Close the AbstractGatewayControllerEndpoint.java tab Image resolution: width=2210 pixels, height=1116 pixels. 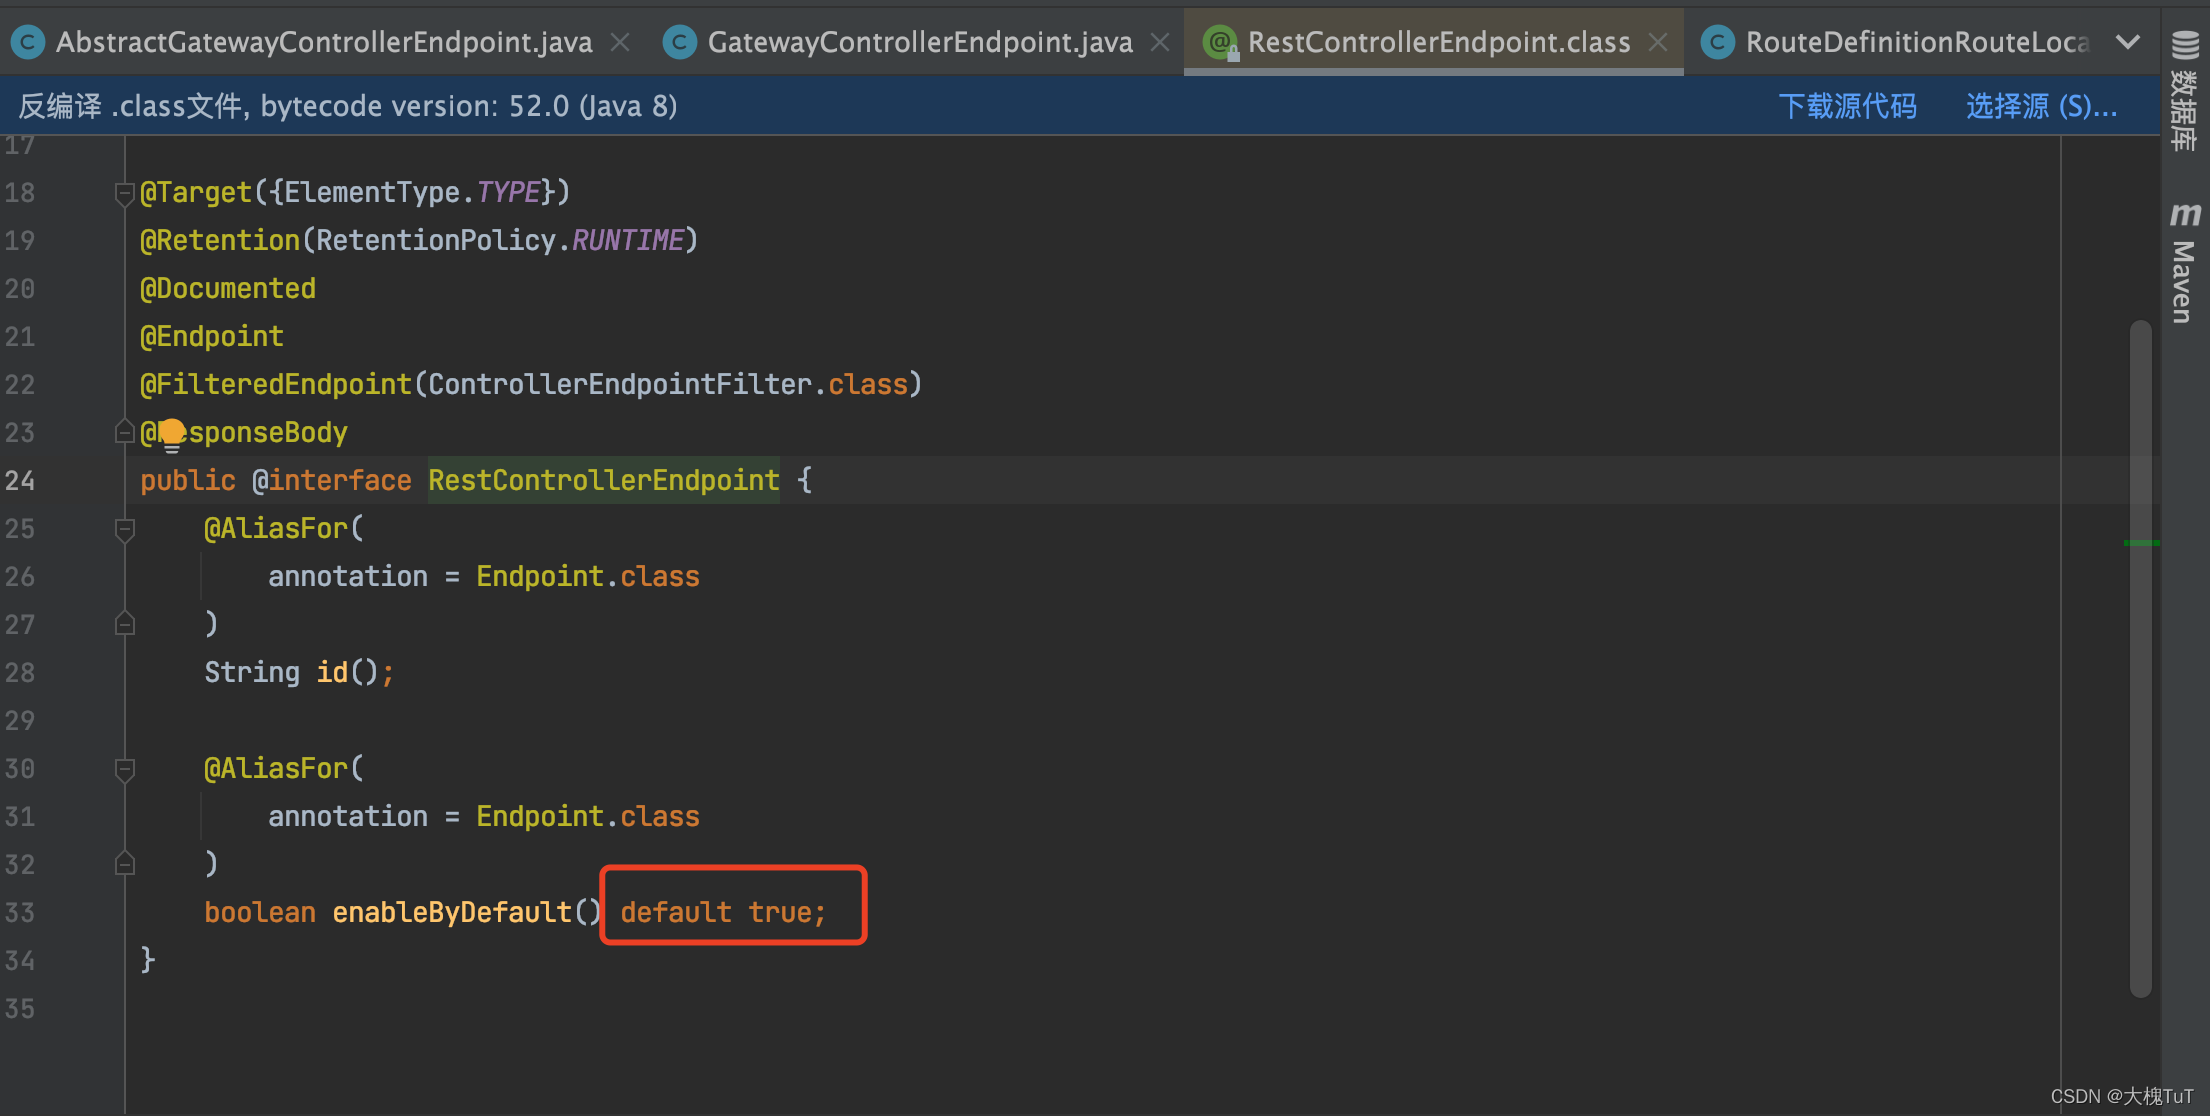620,42
